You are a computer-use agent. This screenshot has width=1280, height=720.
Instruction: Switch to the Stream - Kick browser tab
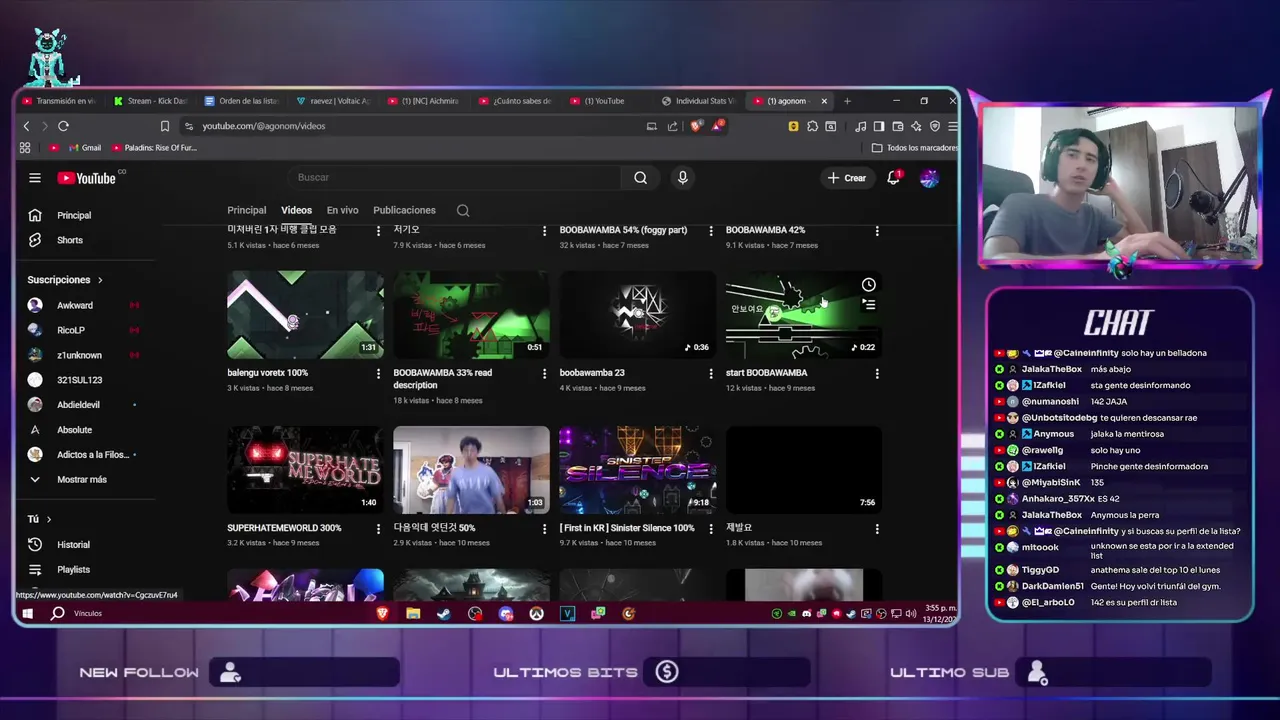tap(150, 101)
